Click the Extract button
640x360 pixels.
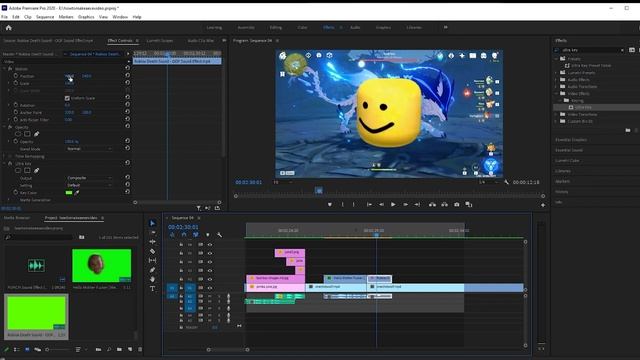pyautogui.click(x=444, y=204)
